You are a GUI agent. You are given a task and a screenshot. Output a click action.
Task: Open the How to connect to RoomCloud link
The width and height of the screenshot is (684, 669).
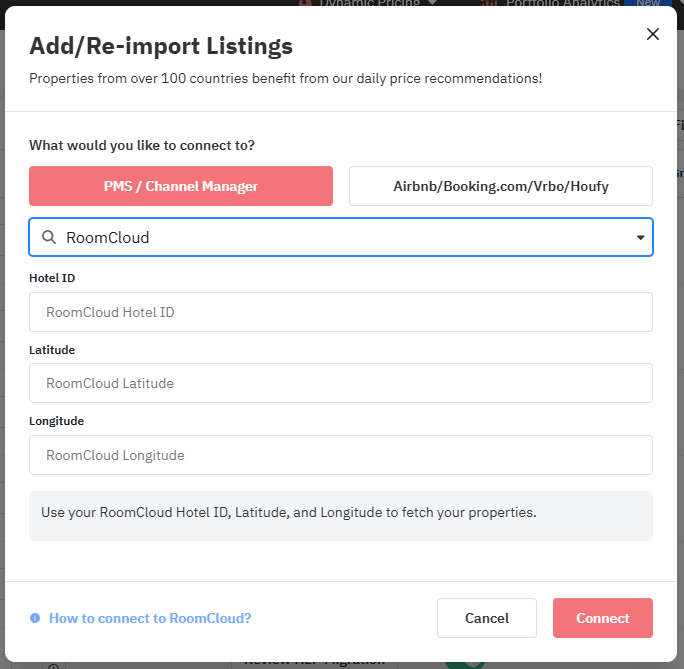click(x=150, y=618)
